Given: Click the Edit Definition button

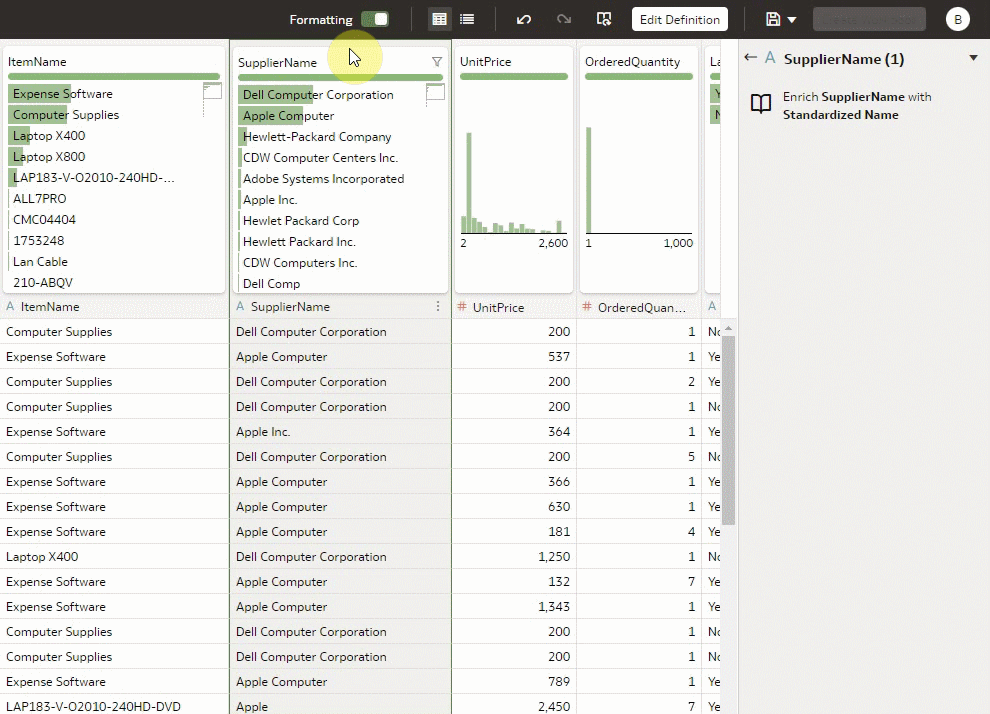Looking at the screenshot, I should pos(679,18).
